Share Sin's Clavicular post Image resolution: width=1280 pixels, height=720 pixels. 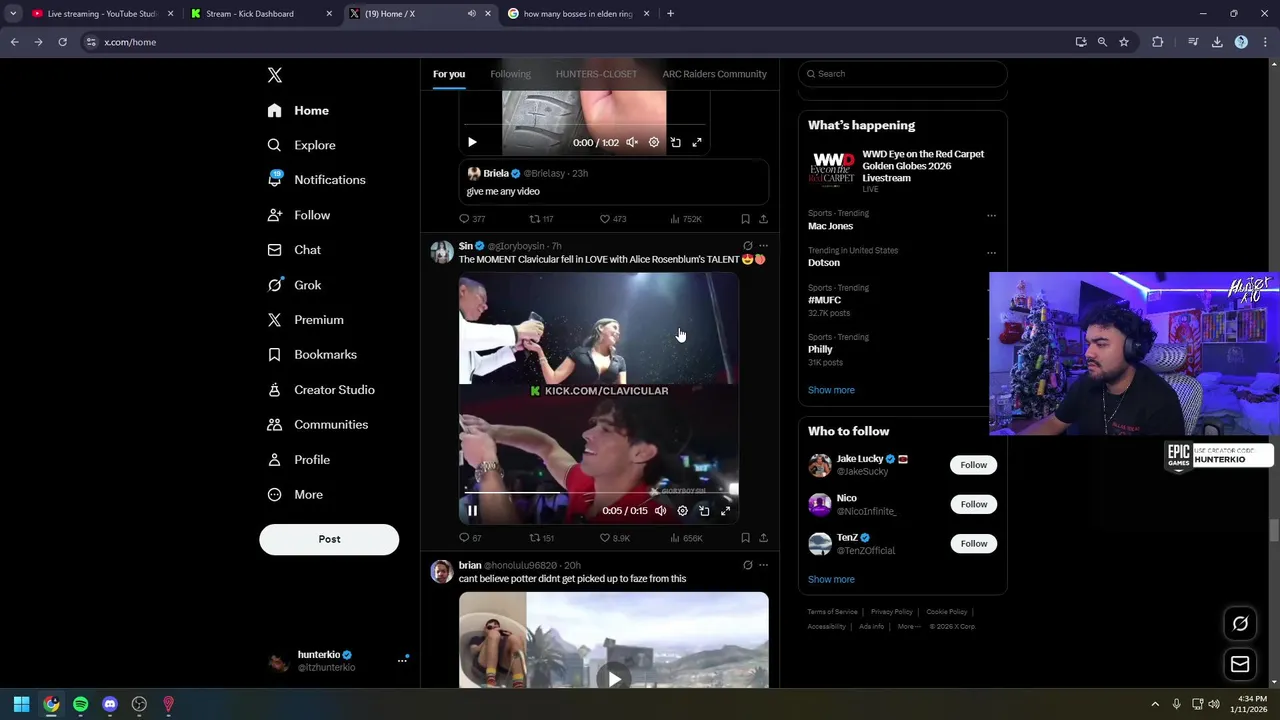pyautogui.click(x=763, y=538)
